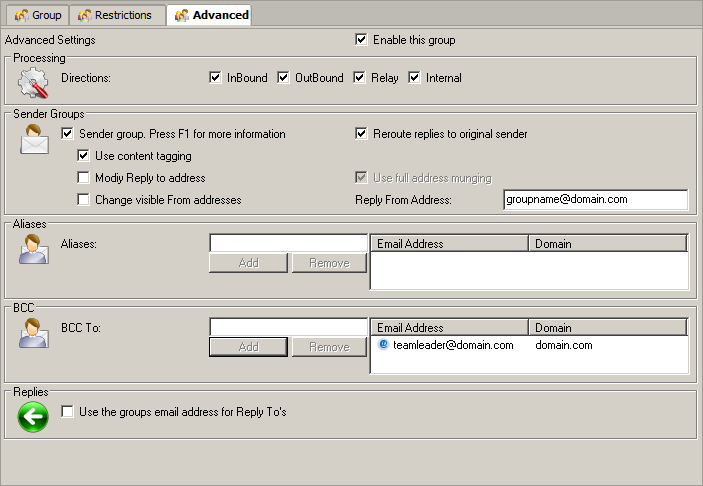This screenshot has width=703, height=486.
Task: Toggle the Enable this group checkbox
Action: click(362, 40)
